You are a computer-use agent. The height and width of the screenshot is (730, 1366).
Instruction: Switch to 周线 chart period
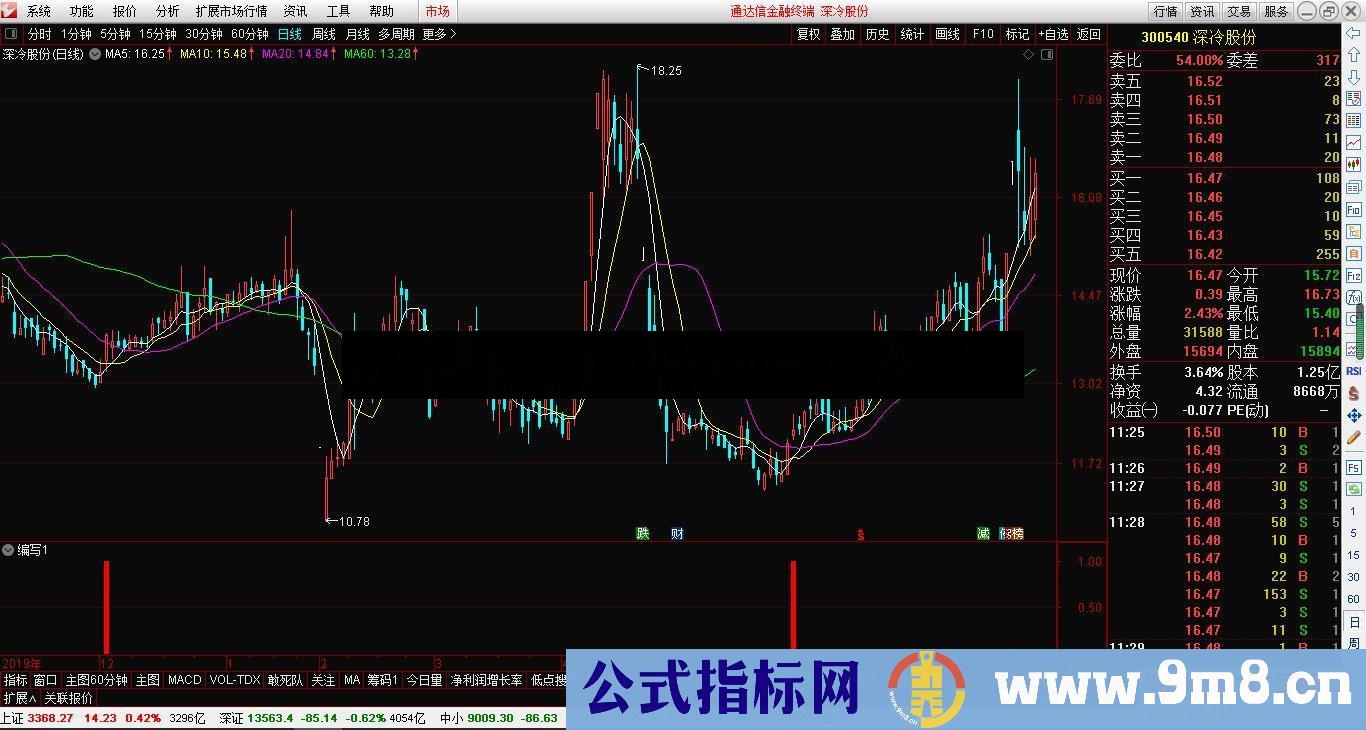point(324,34)
